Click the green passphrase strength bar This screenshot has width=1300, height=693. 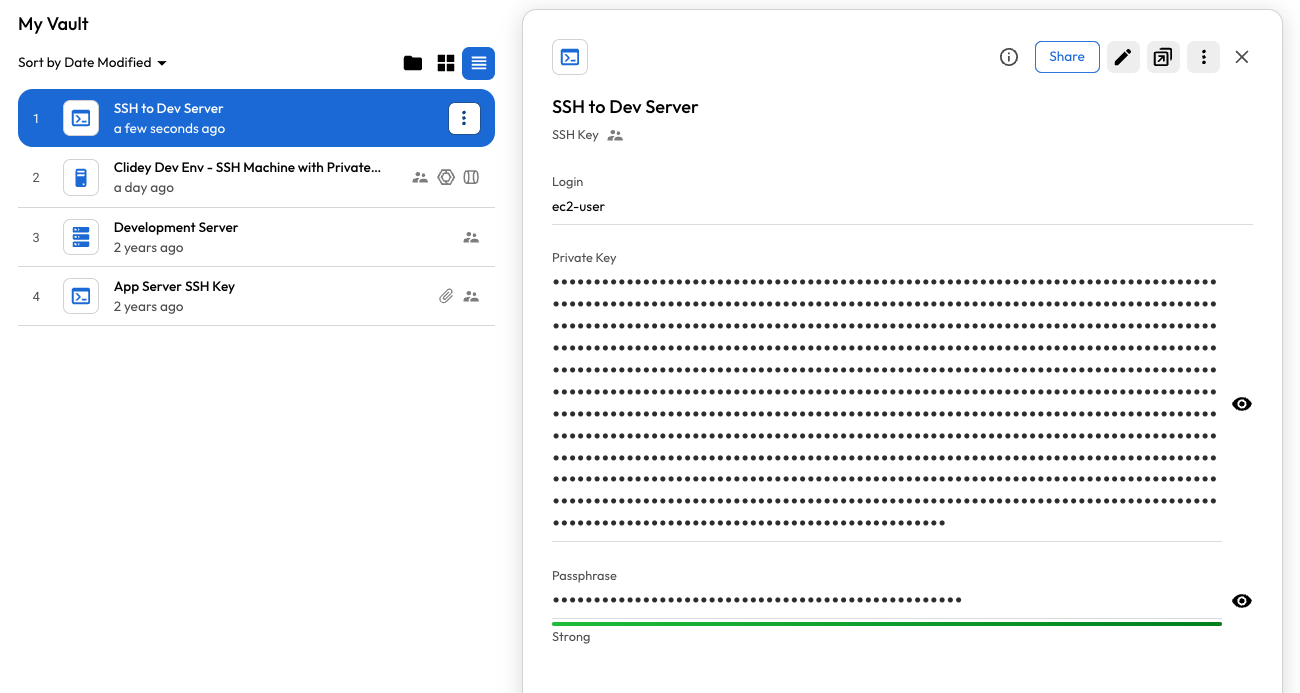(x=886, y=623)
